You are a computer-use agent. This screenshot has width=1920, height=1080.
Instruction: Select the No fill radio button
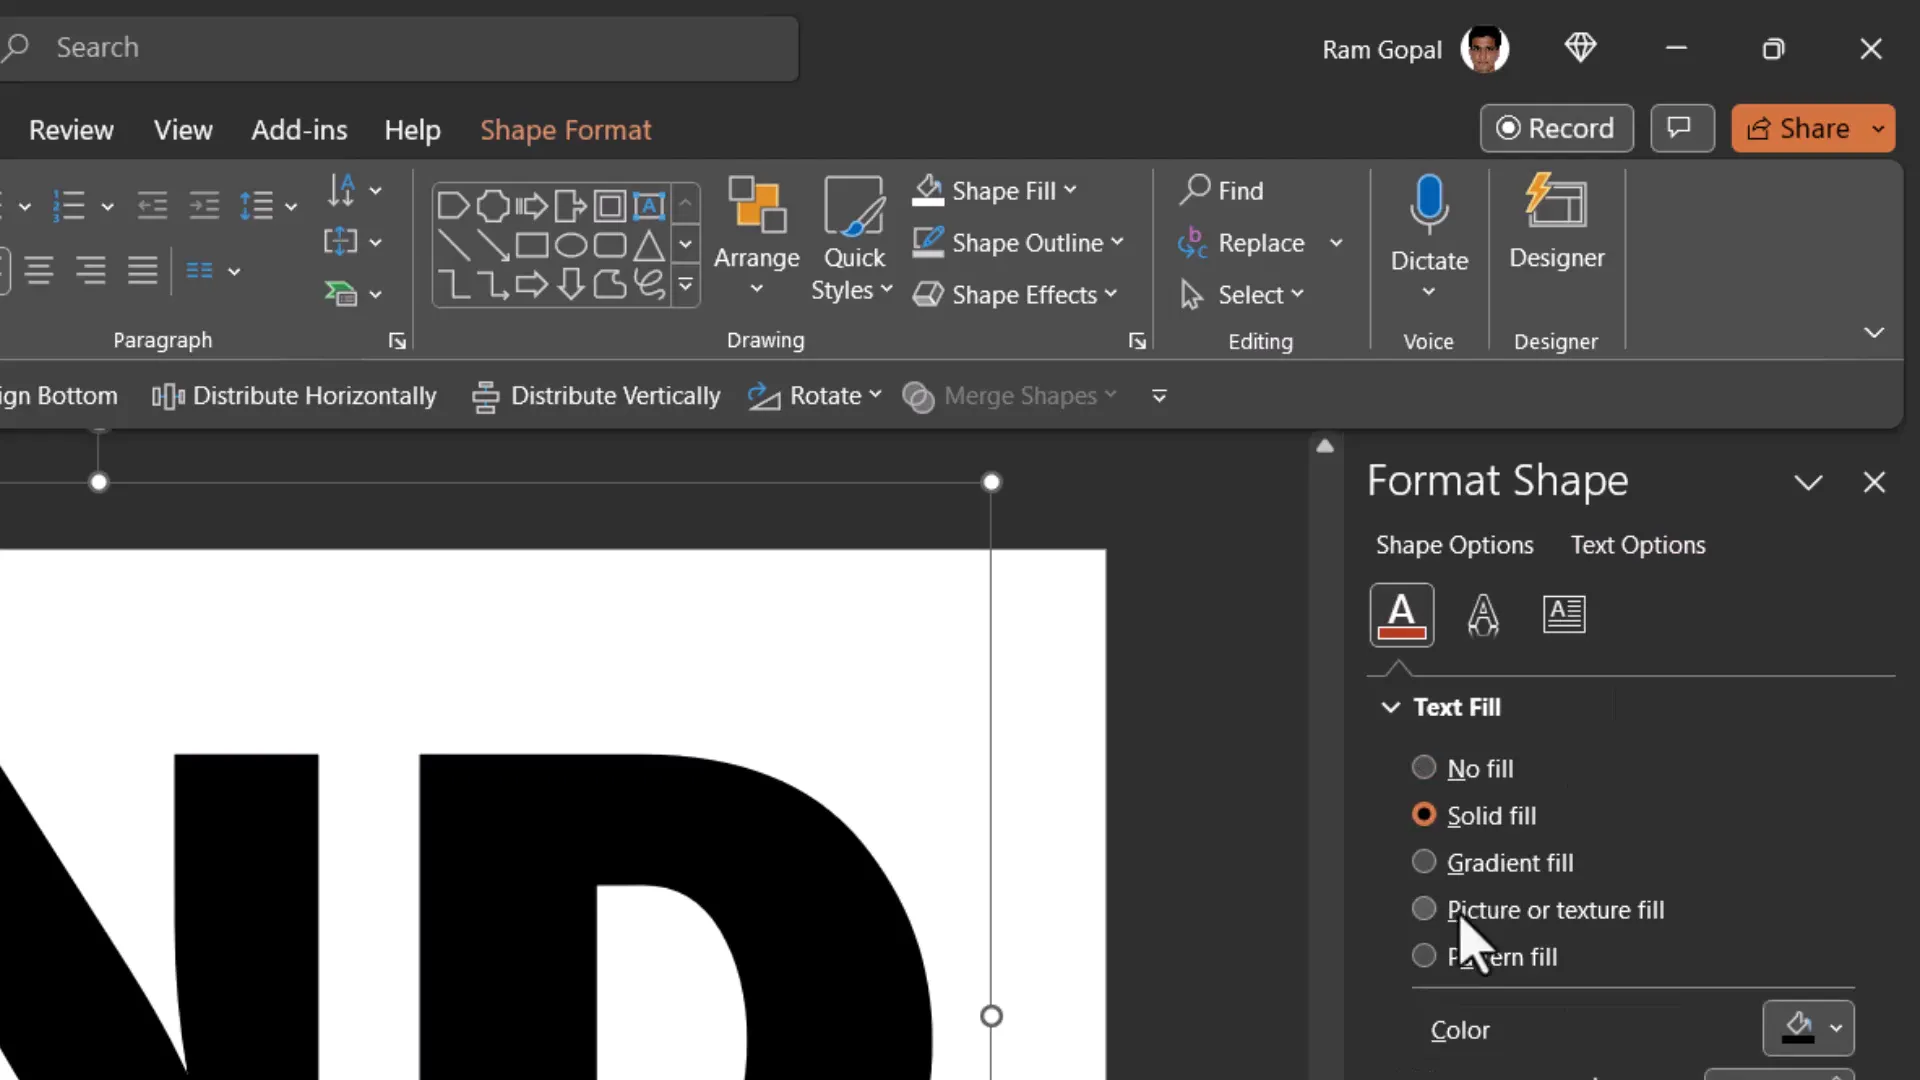[x=1423, y=768]
